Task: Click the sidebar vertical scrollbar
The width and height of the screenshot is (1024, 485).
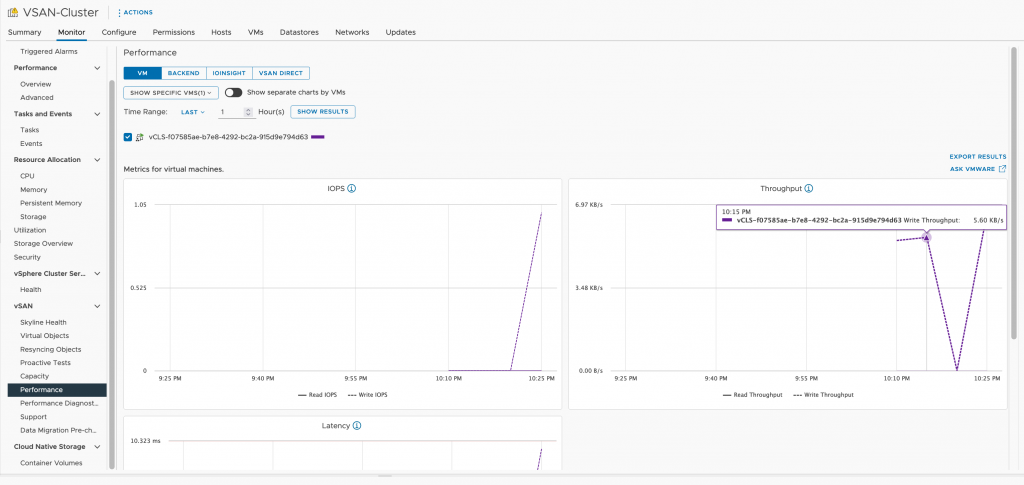Action: point(112,274)
